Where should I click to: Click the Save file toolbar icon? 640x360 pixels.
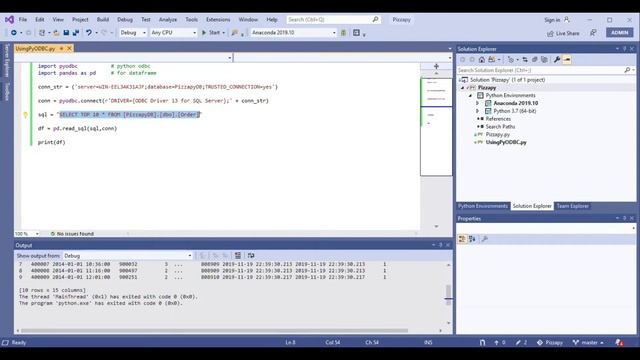(x=66, y=33)
